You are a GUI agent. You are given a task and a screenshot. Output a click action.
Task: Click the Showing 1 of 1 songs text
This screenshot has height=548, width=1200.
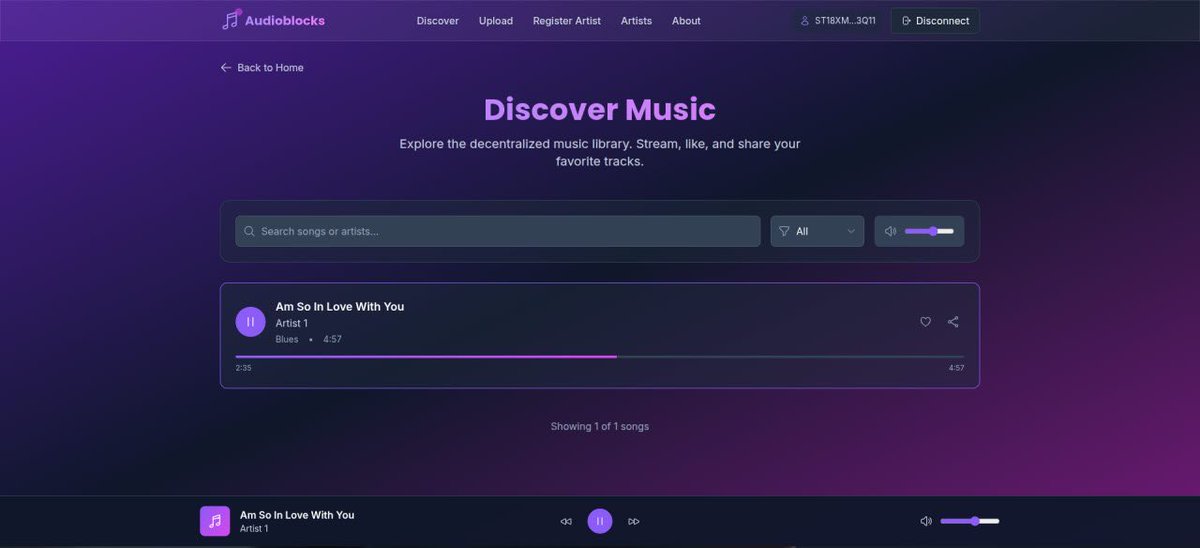[600, 427]
